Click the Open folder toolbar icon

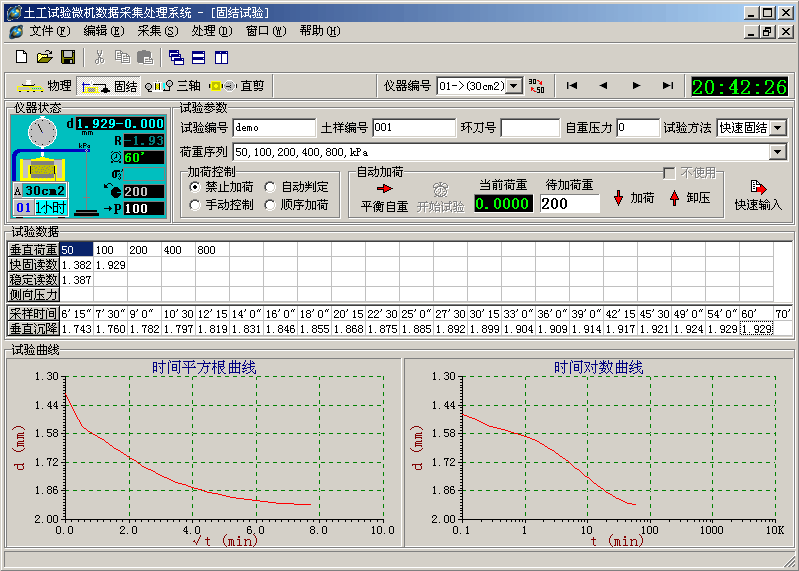click(x=45, y=57)
